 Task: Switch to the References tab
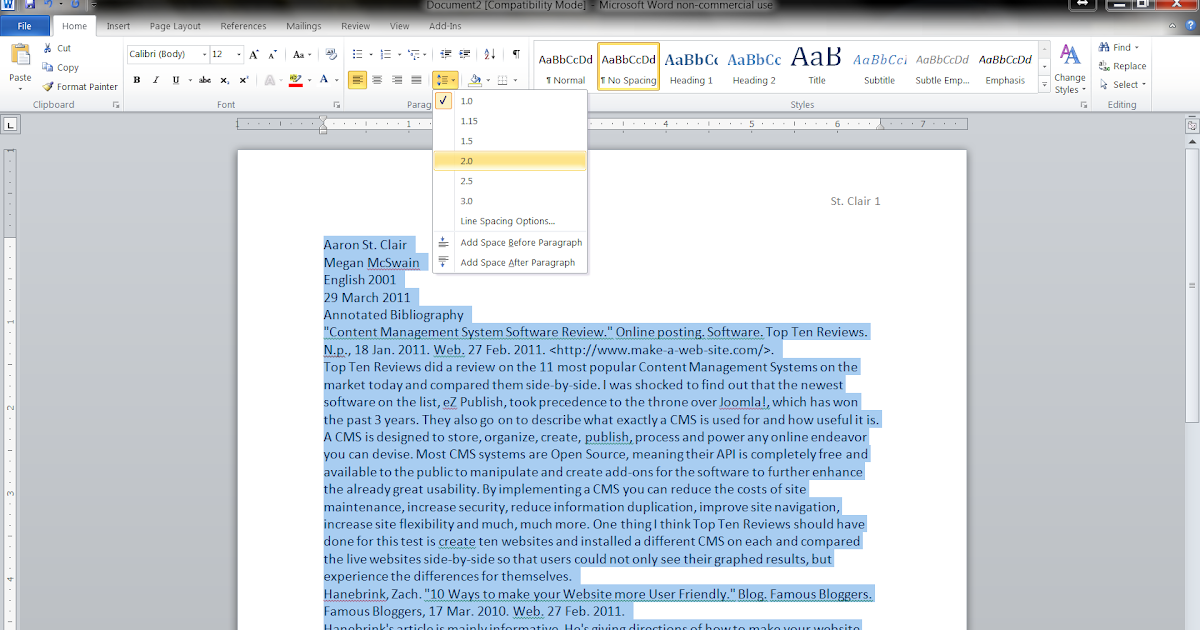pyautogui.click(x=243, y=26)
